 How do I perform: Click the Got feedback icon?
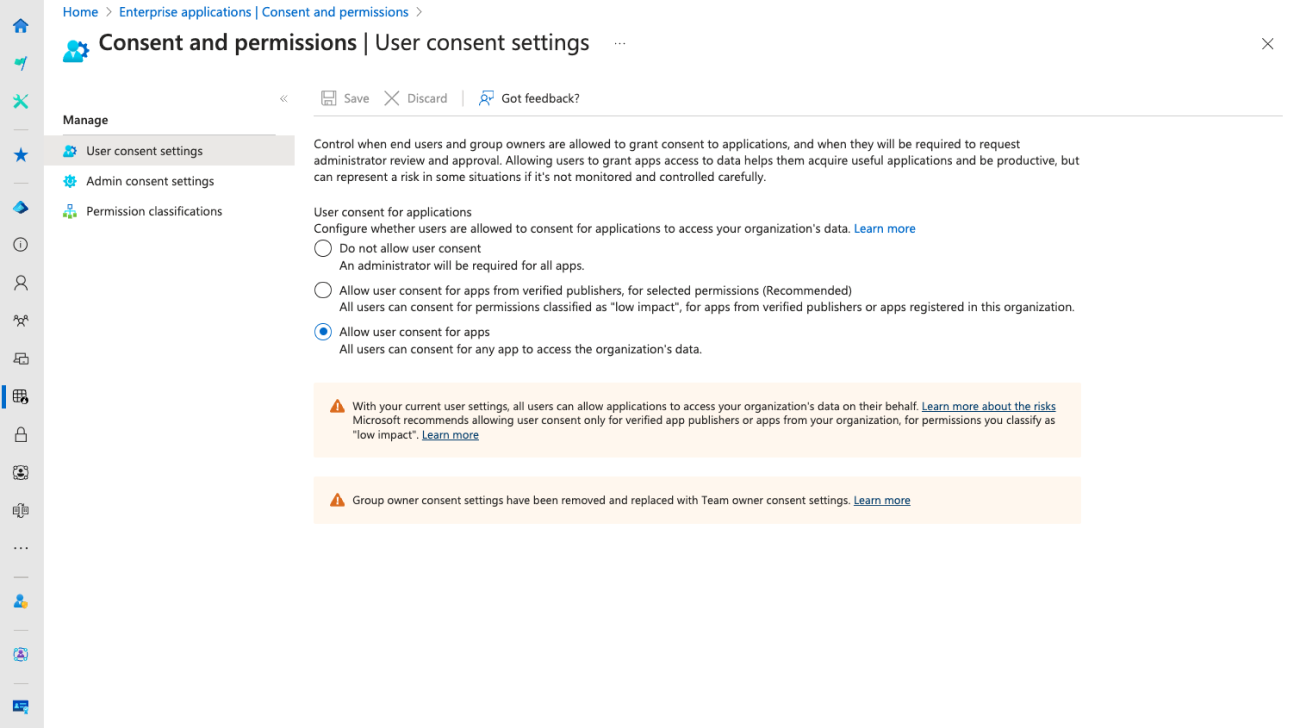coord(486,98)
